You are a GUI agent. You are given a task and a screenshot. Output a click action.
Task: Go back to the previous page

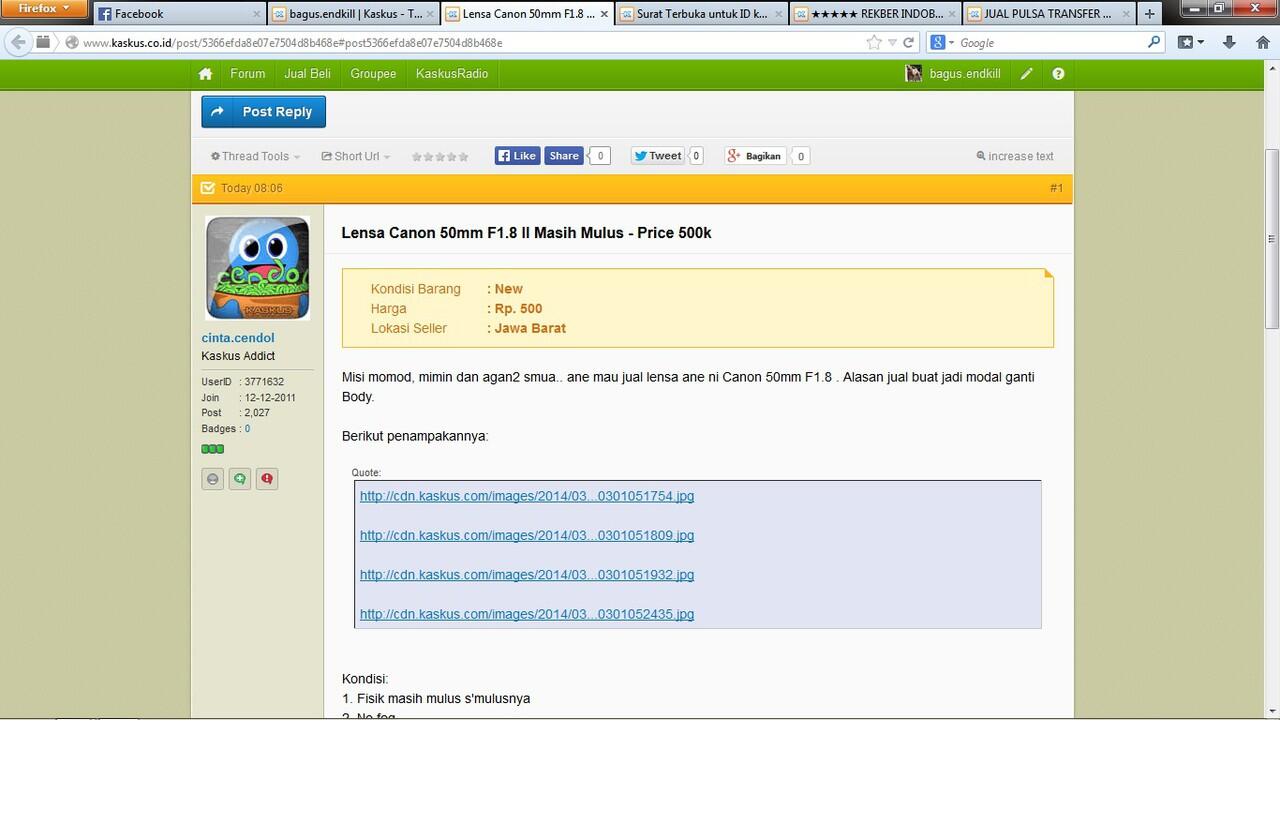coord(18,42)
